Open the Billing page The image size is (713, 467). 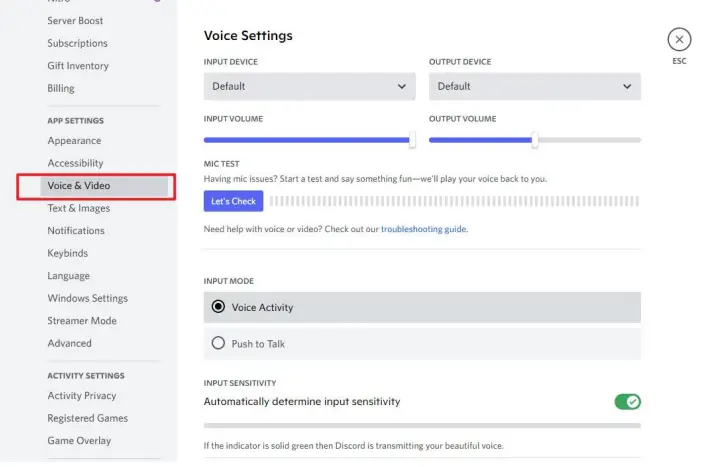(x=61, y=88)
